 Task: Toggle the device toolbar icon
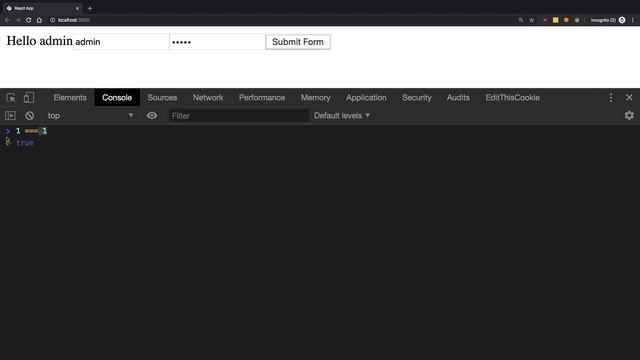pos(29,98)
